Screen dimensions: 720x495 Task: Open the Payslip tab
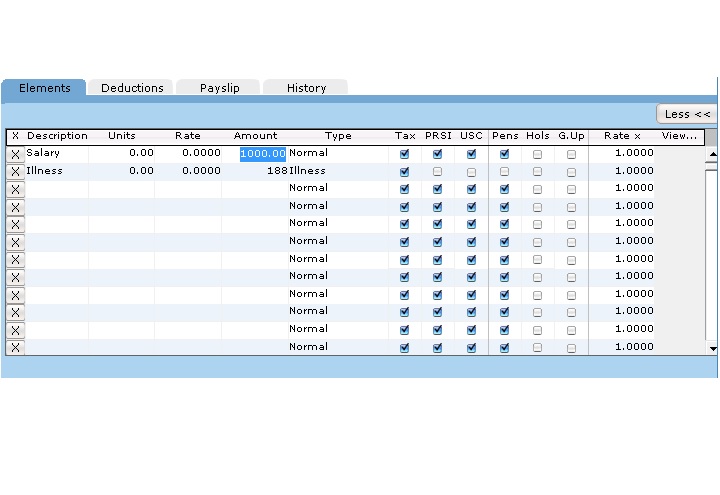217,88
